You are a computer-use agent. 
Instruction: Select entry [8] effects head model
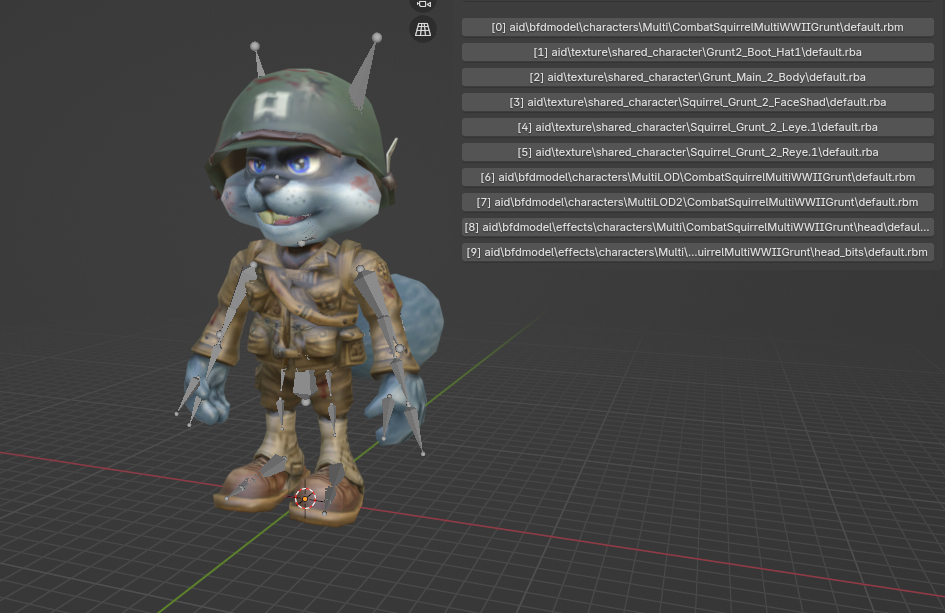click(697, 227)
